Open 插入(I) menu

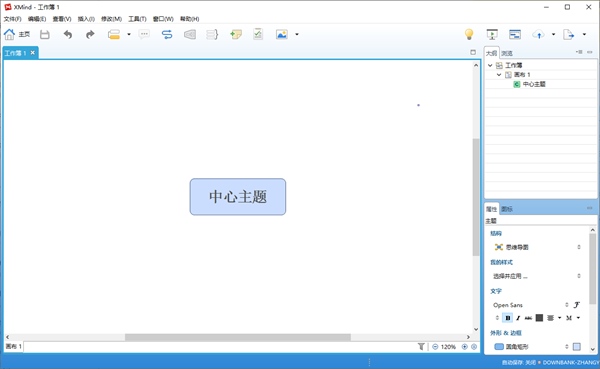[86, 19]
